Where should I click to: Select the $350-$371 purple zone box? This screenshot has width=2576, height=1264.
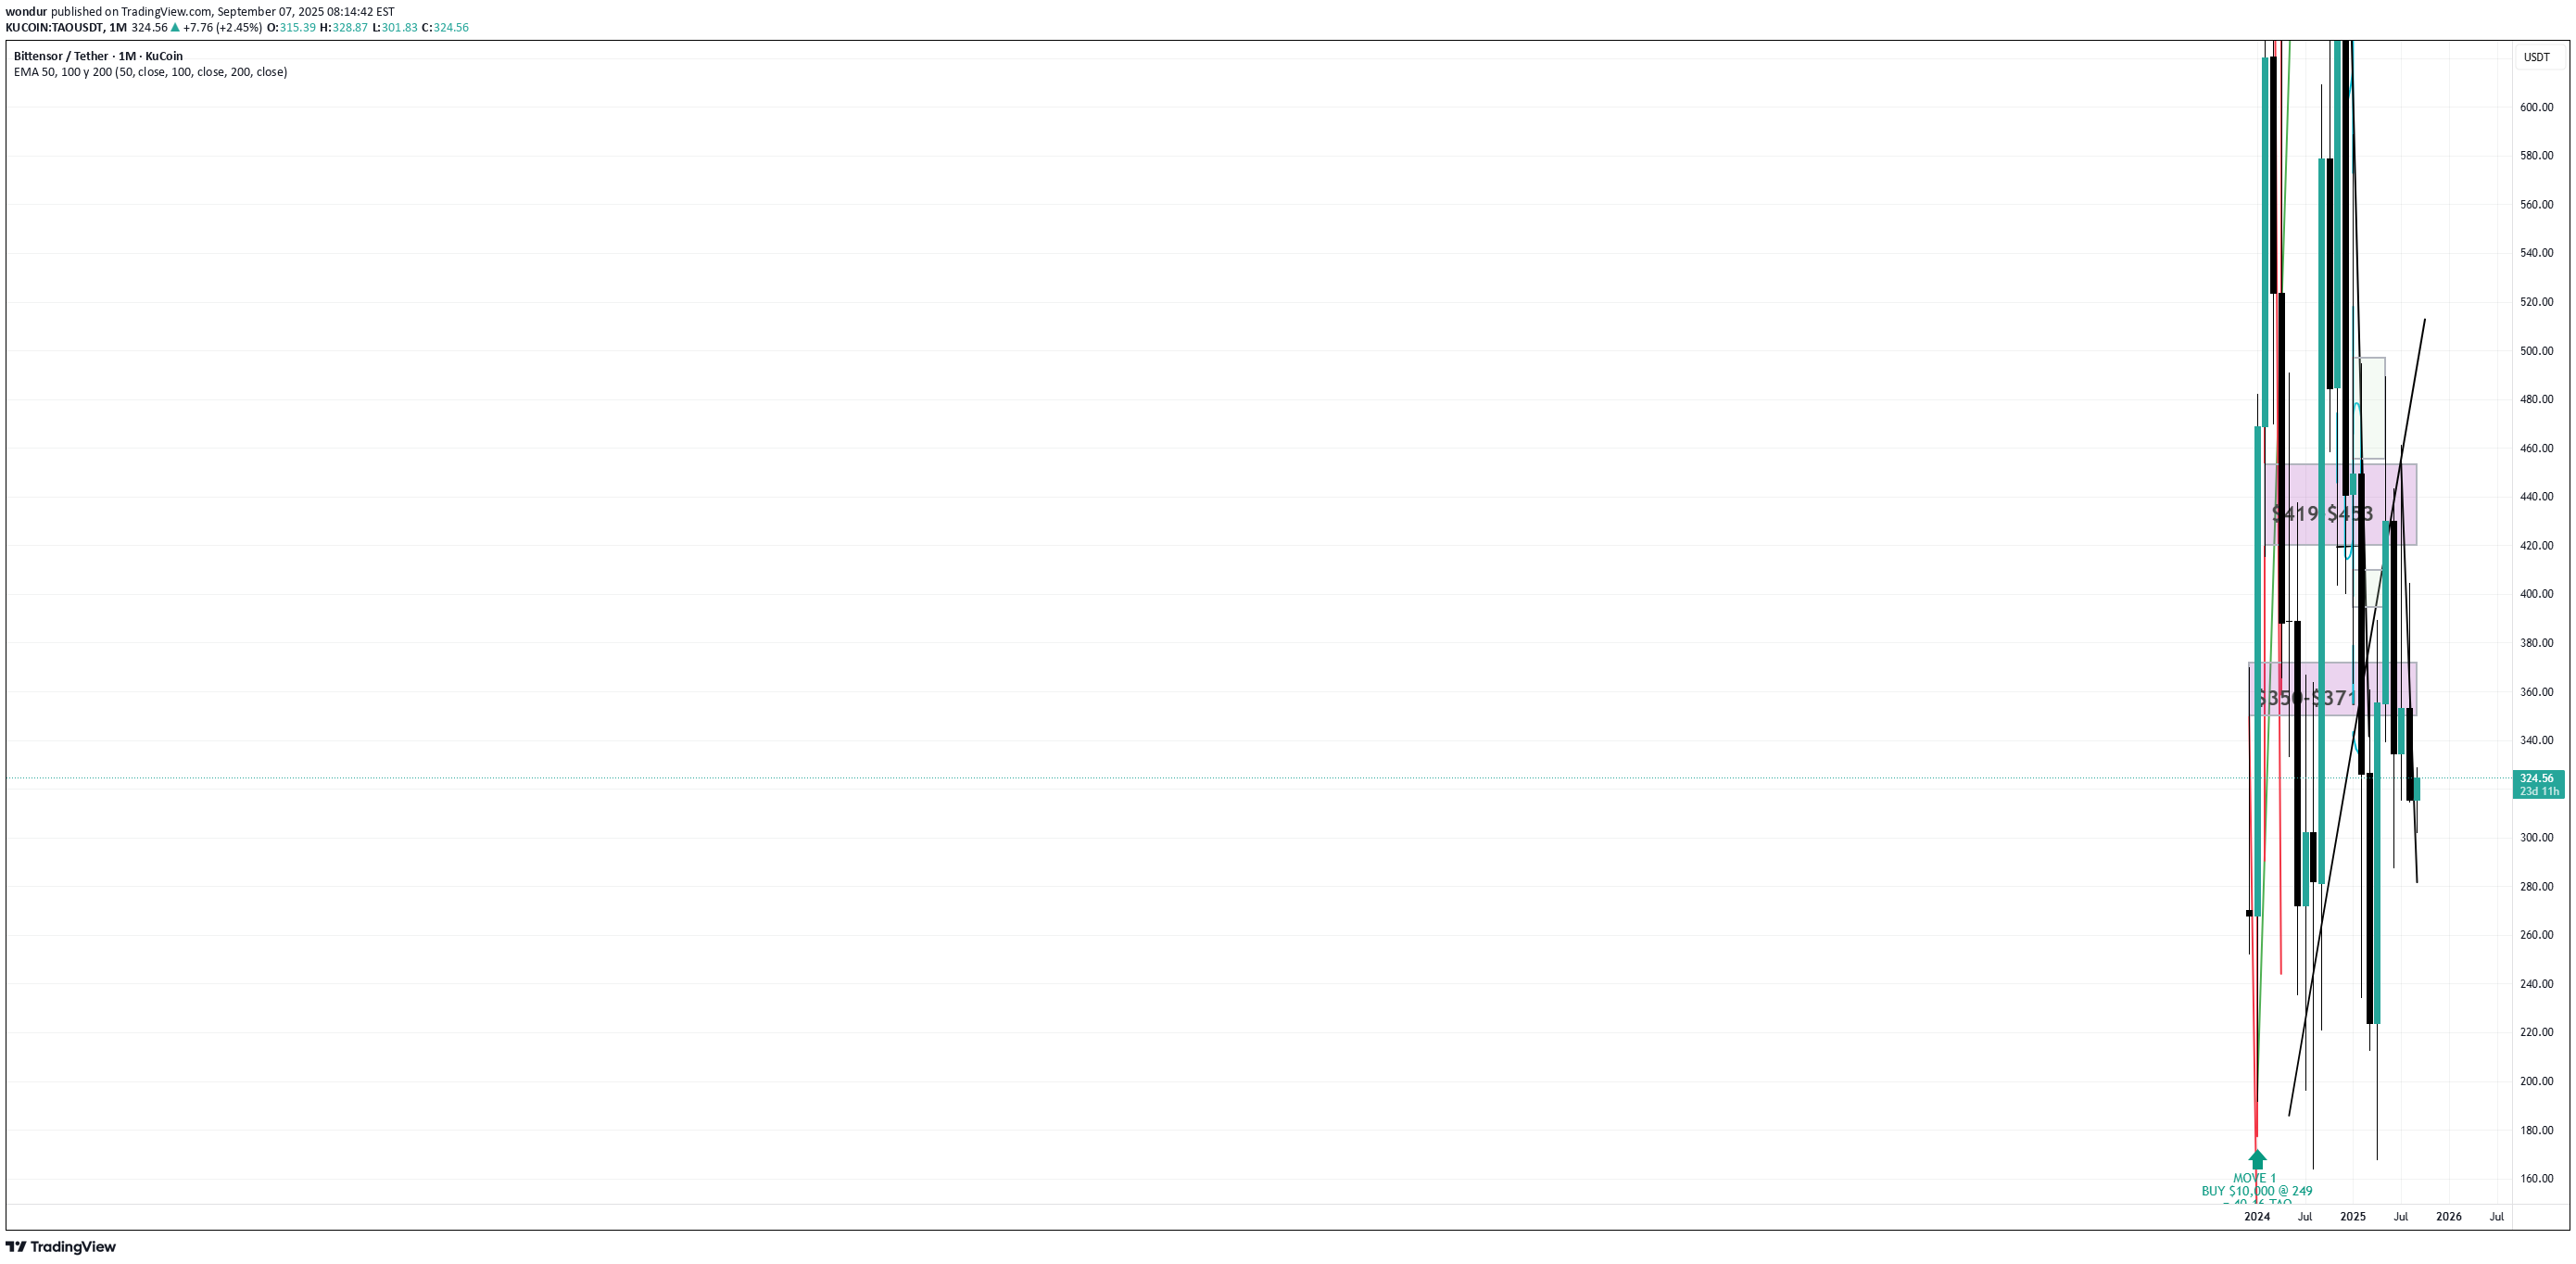(2332, 688)
